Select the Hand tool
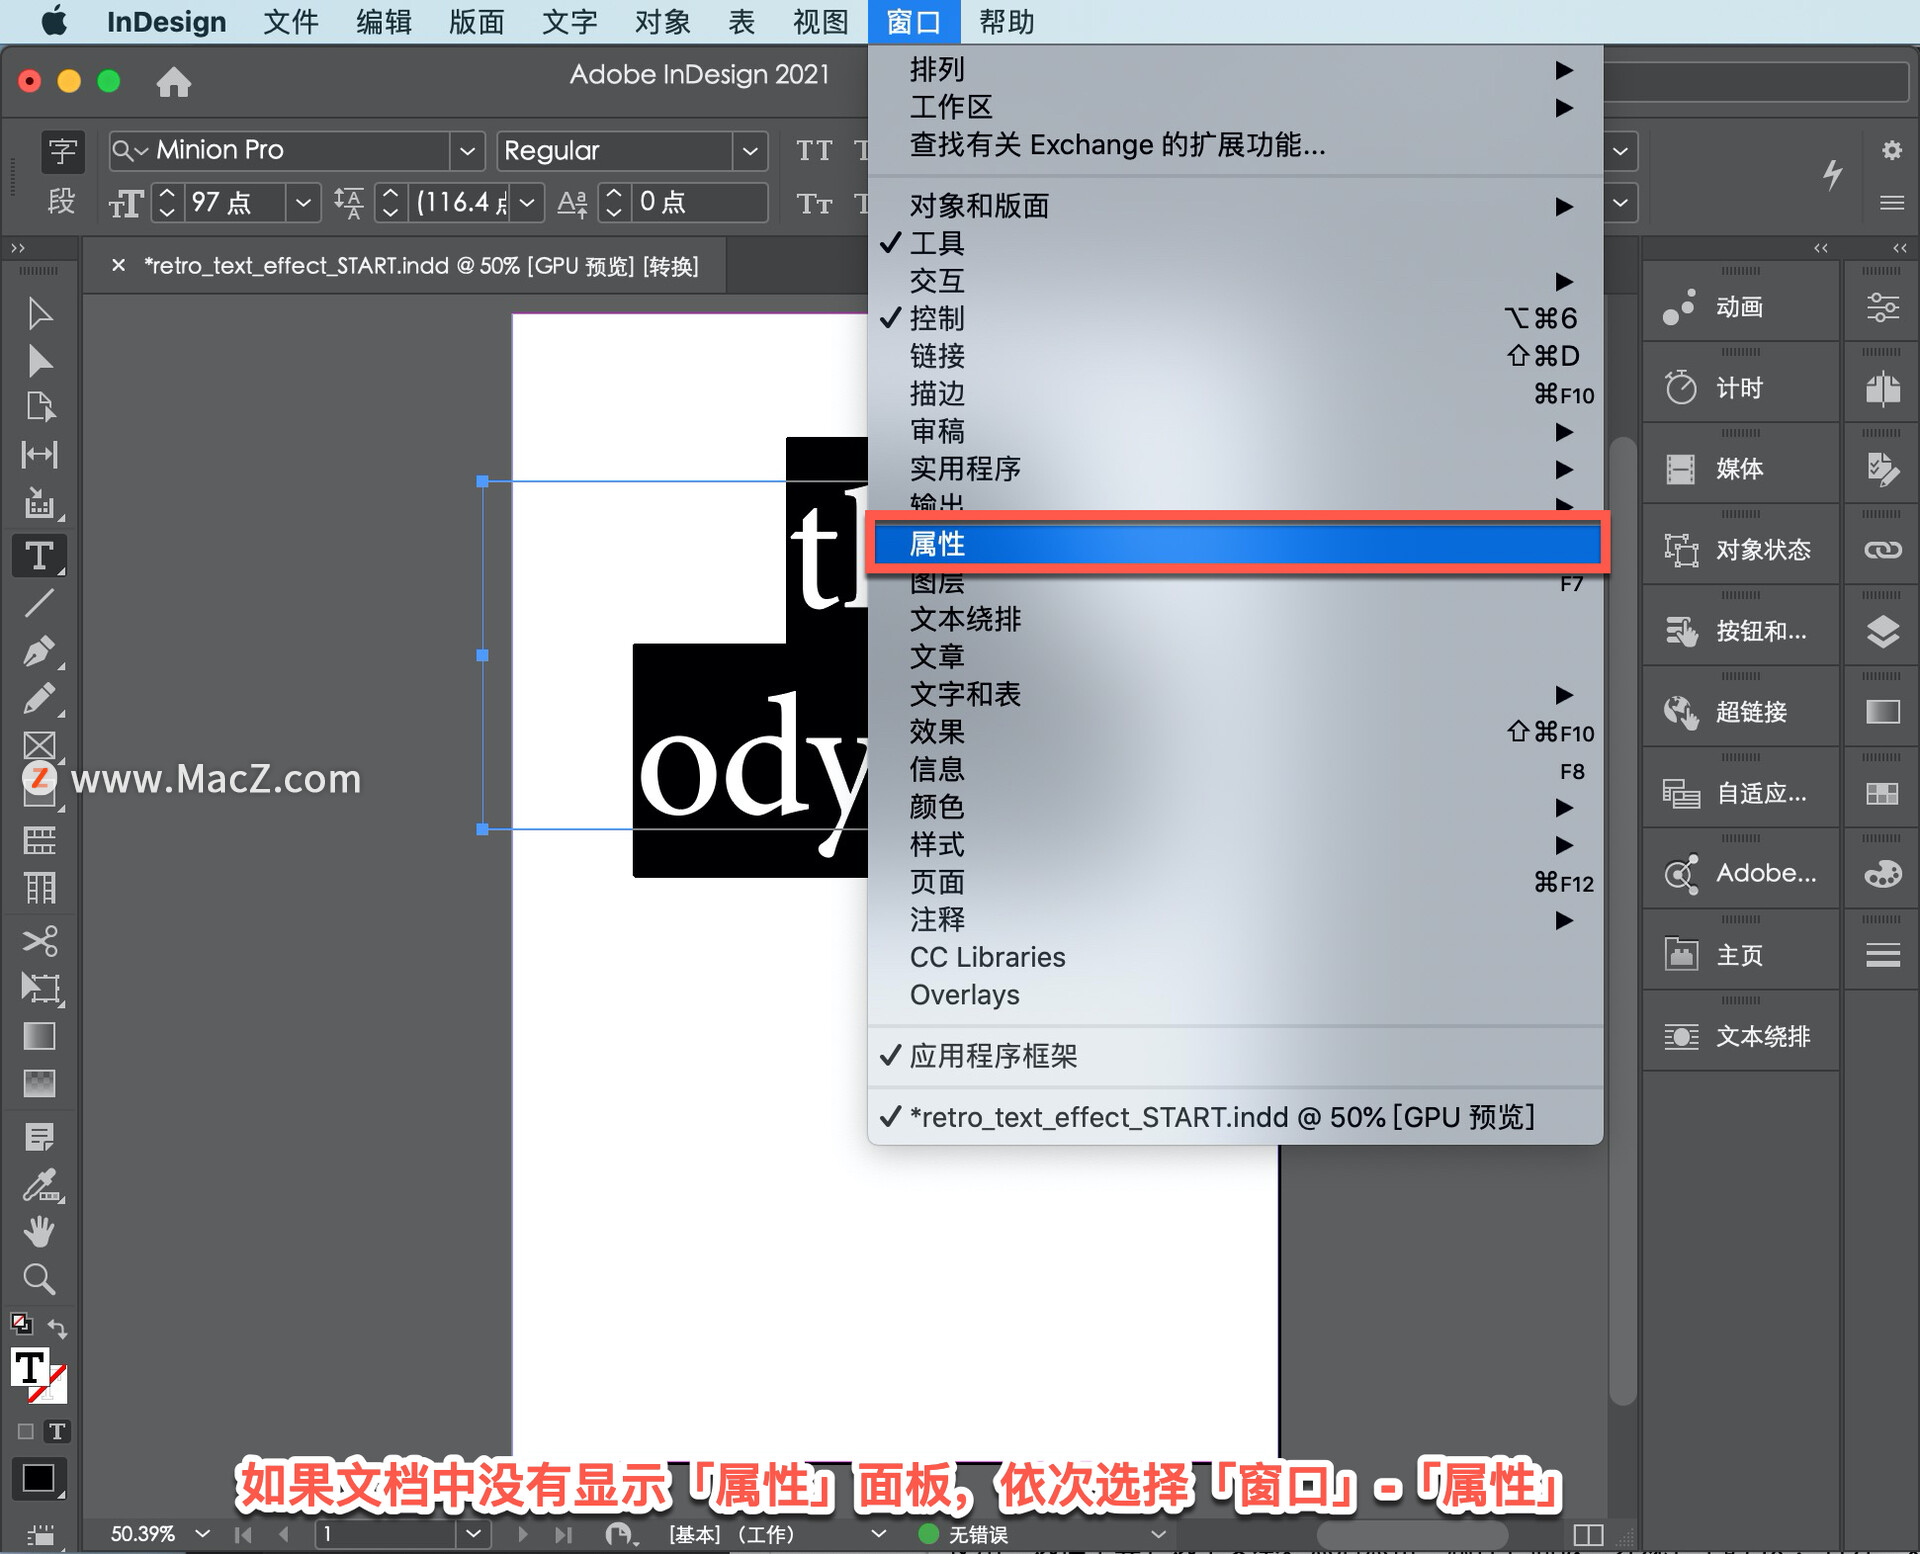The image size is (1920, 1554). coord(39,1232)
